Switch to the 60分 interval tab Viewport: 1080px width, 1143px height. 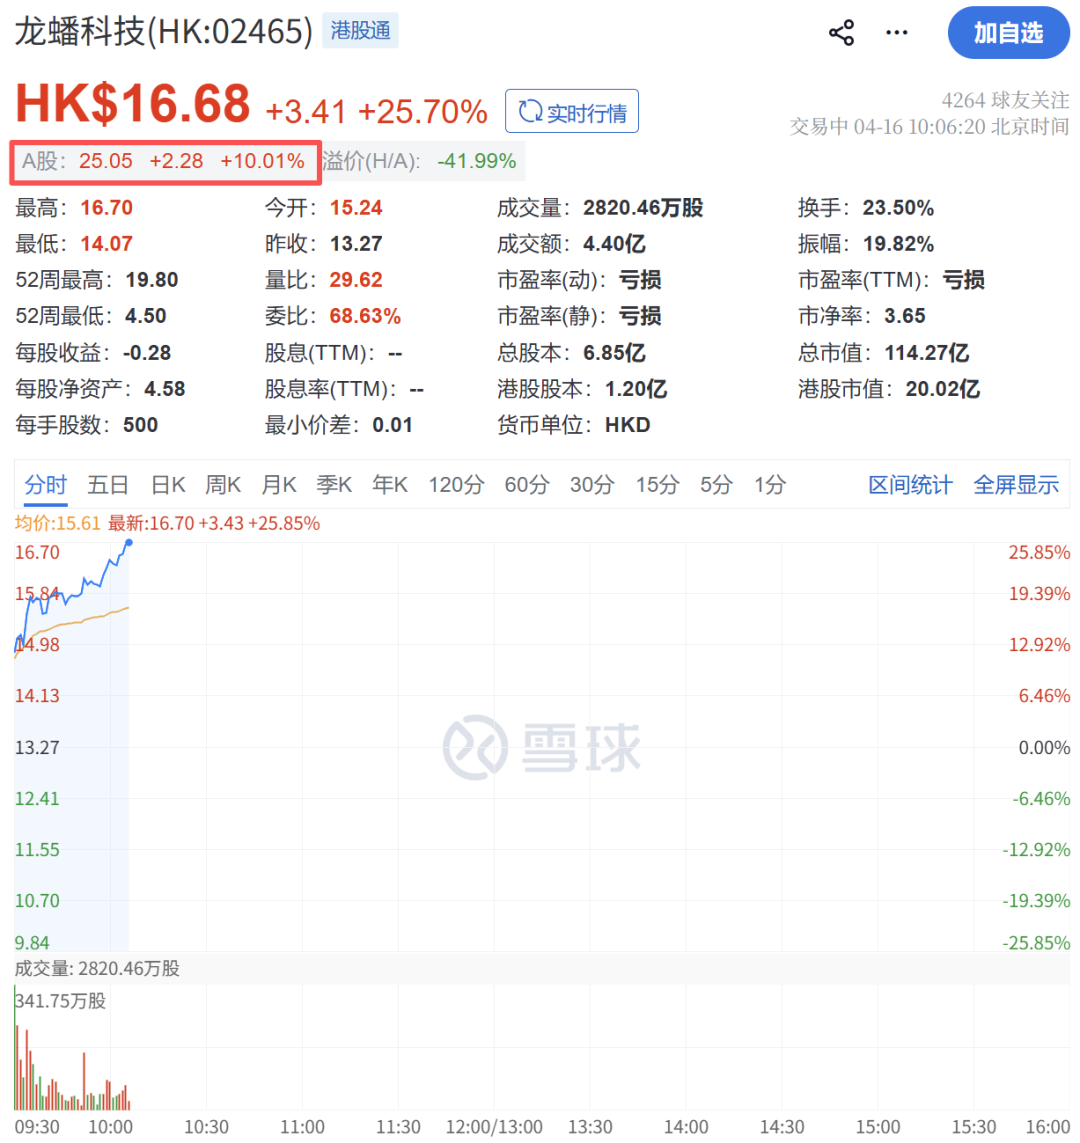click(527, 484)
